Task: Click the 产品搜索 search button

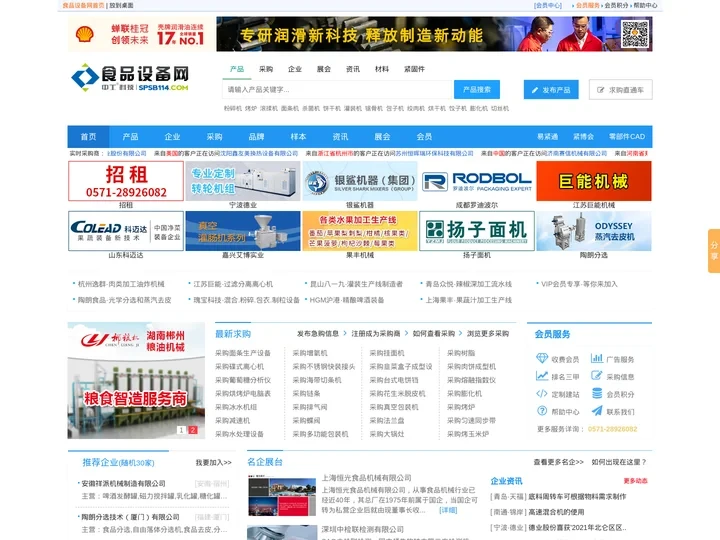Action: 477,90
